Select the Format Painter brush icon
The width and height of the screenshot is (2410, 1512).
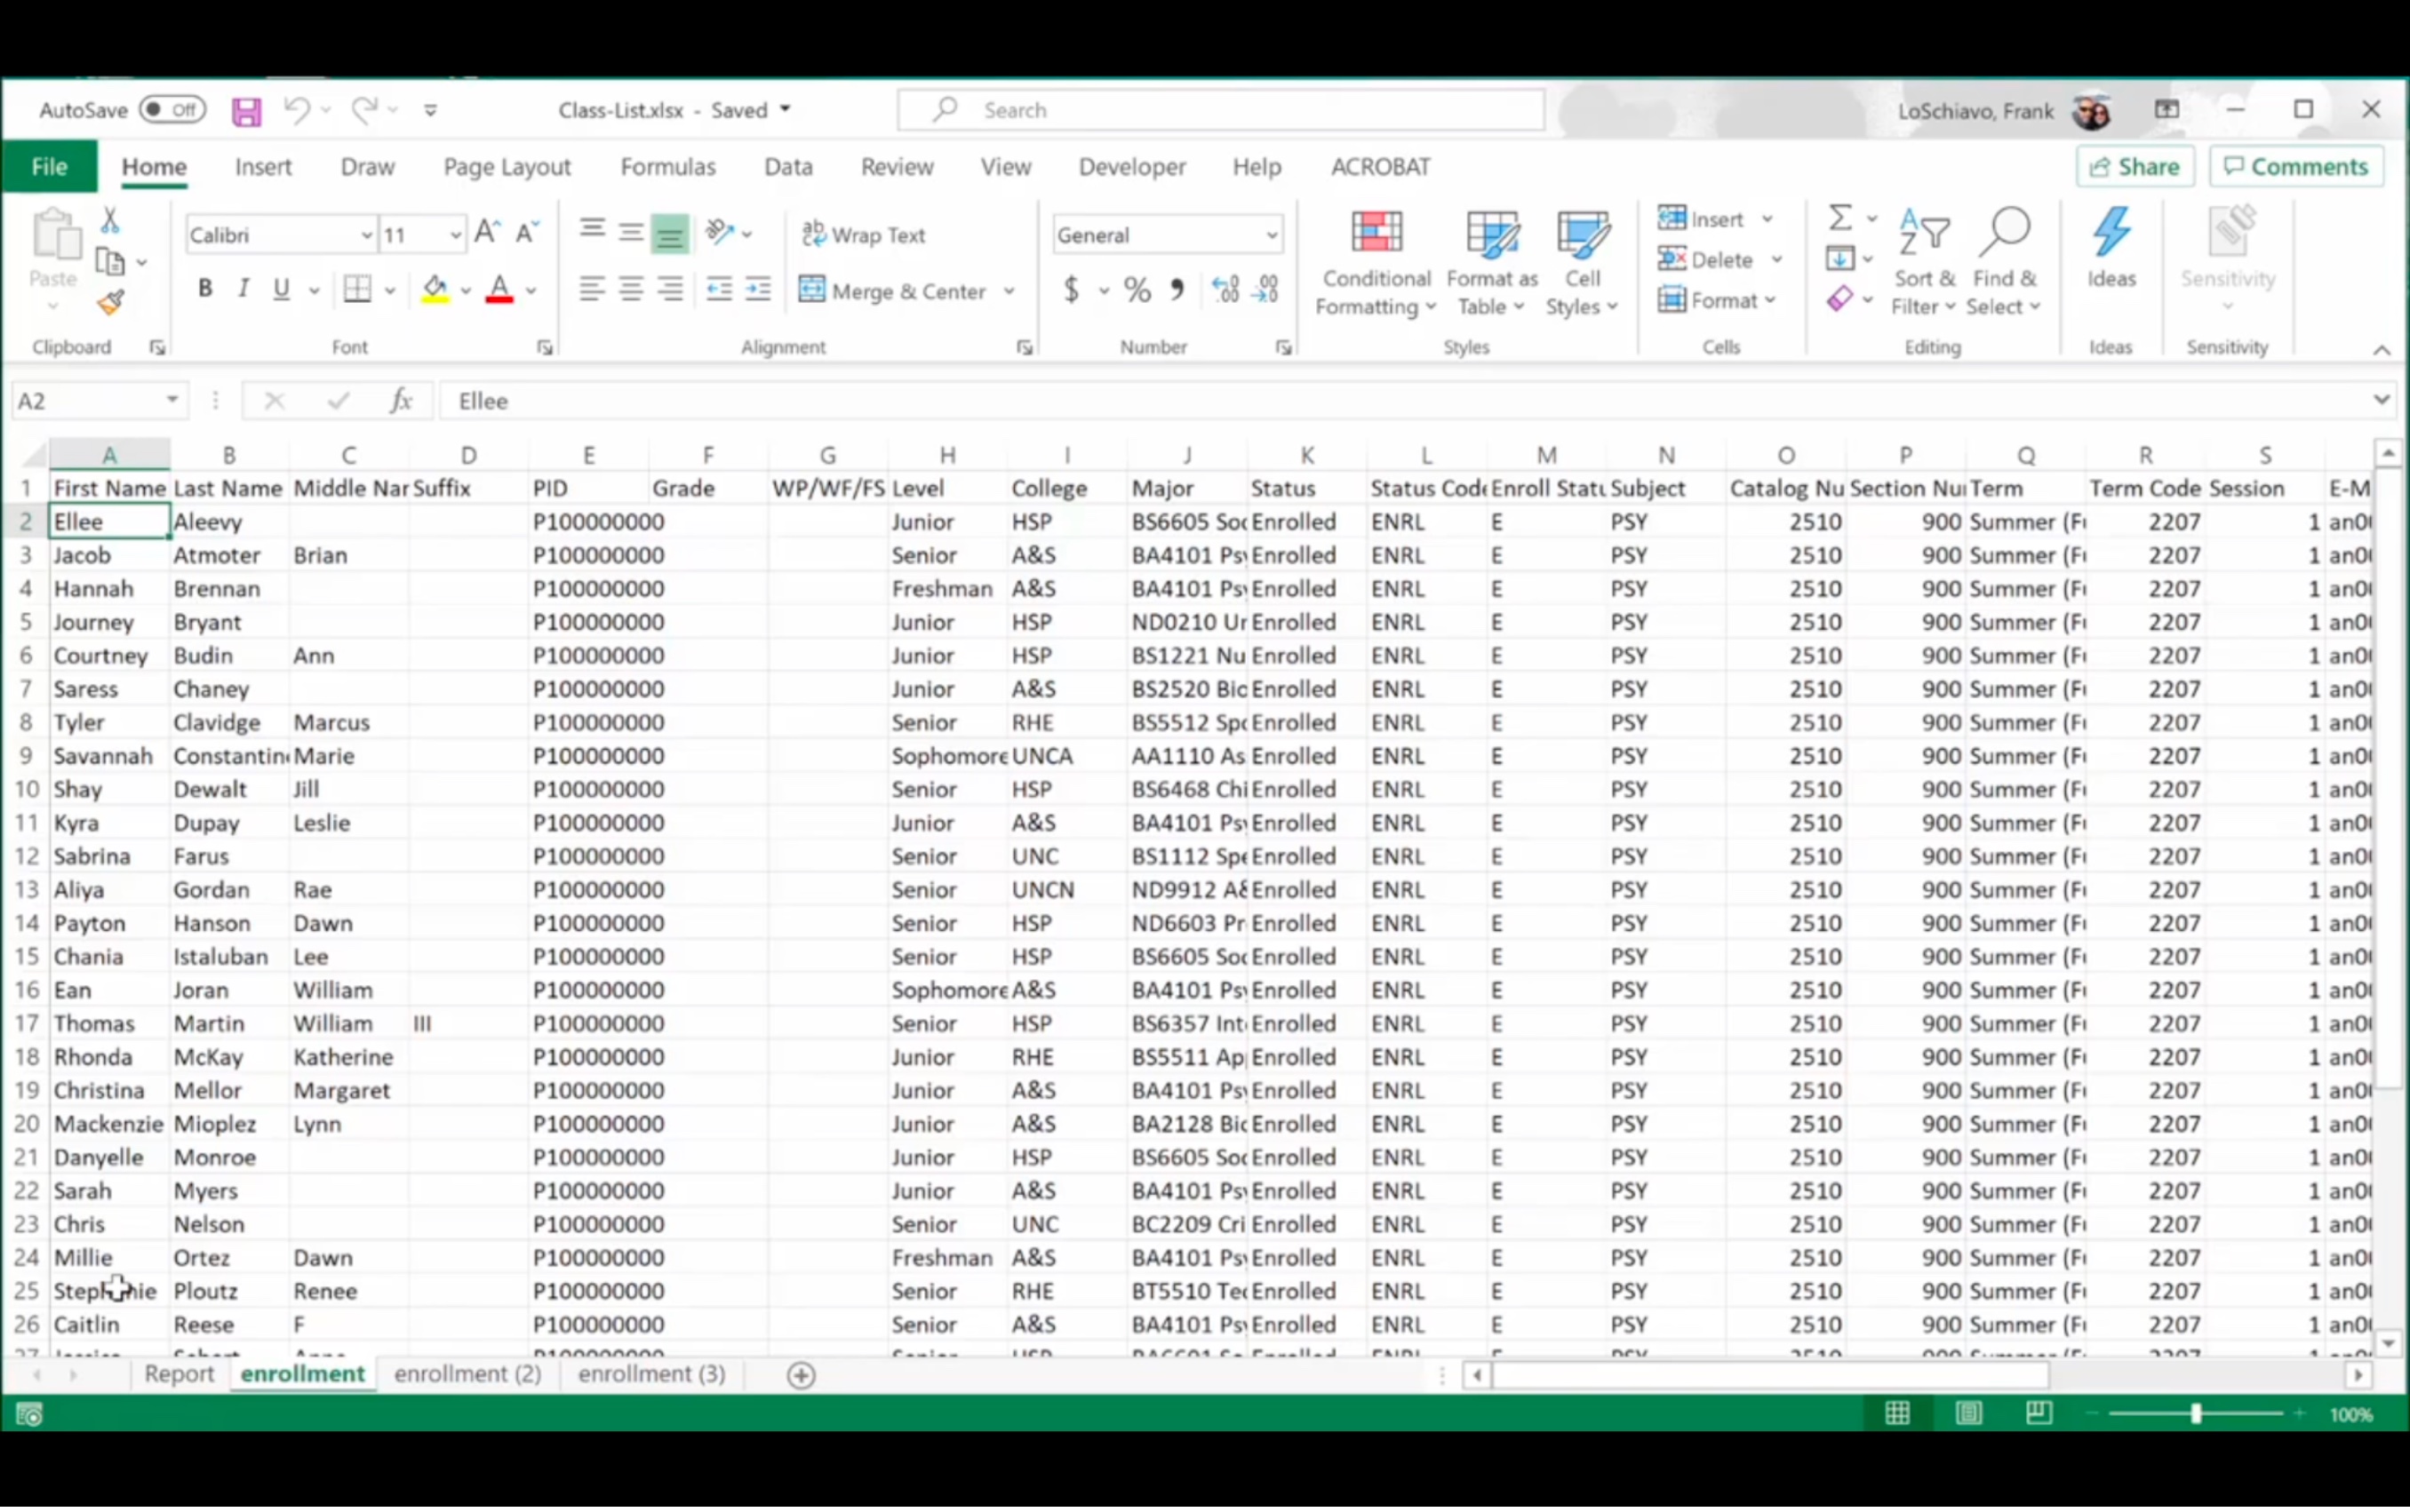point(111,303)
